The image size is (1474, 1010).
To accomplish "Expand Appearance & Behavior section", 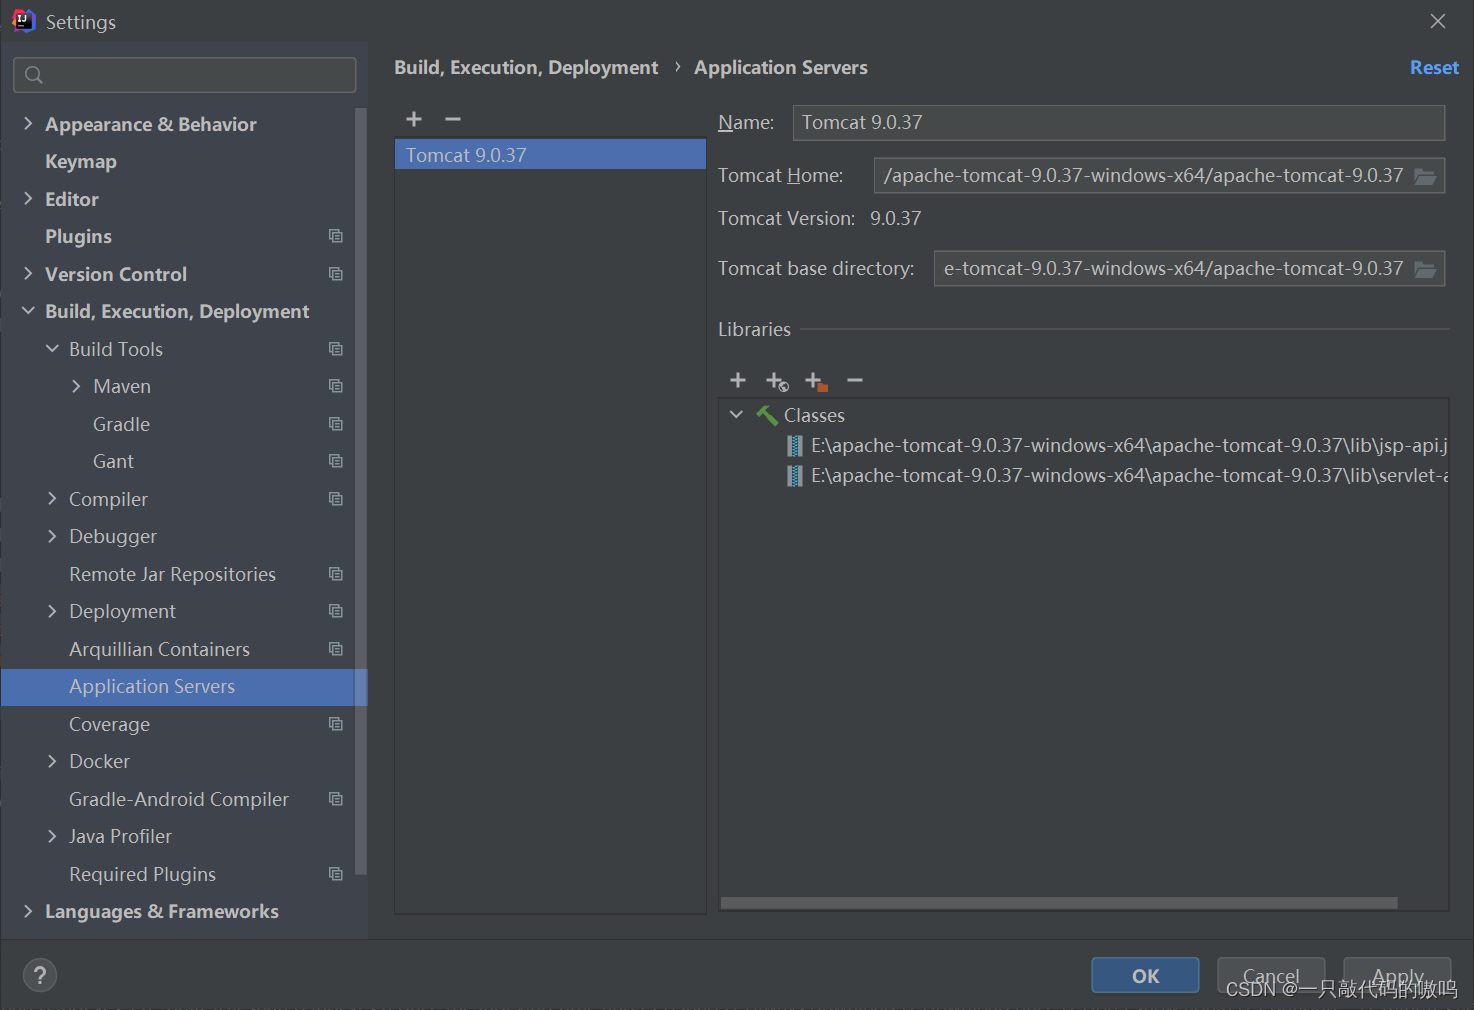I will pyautogui.click(x=28, y=124).
